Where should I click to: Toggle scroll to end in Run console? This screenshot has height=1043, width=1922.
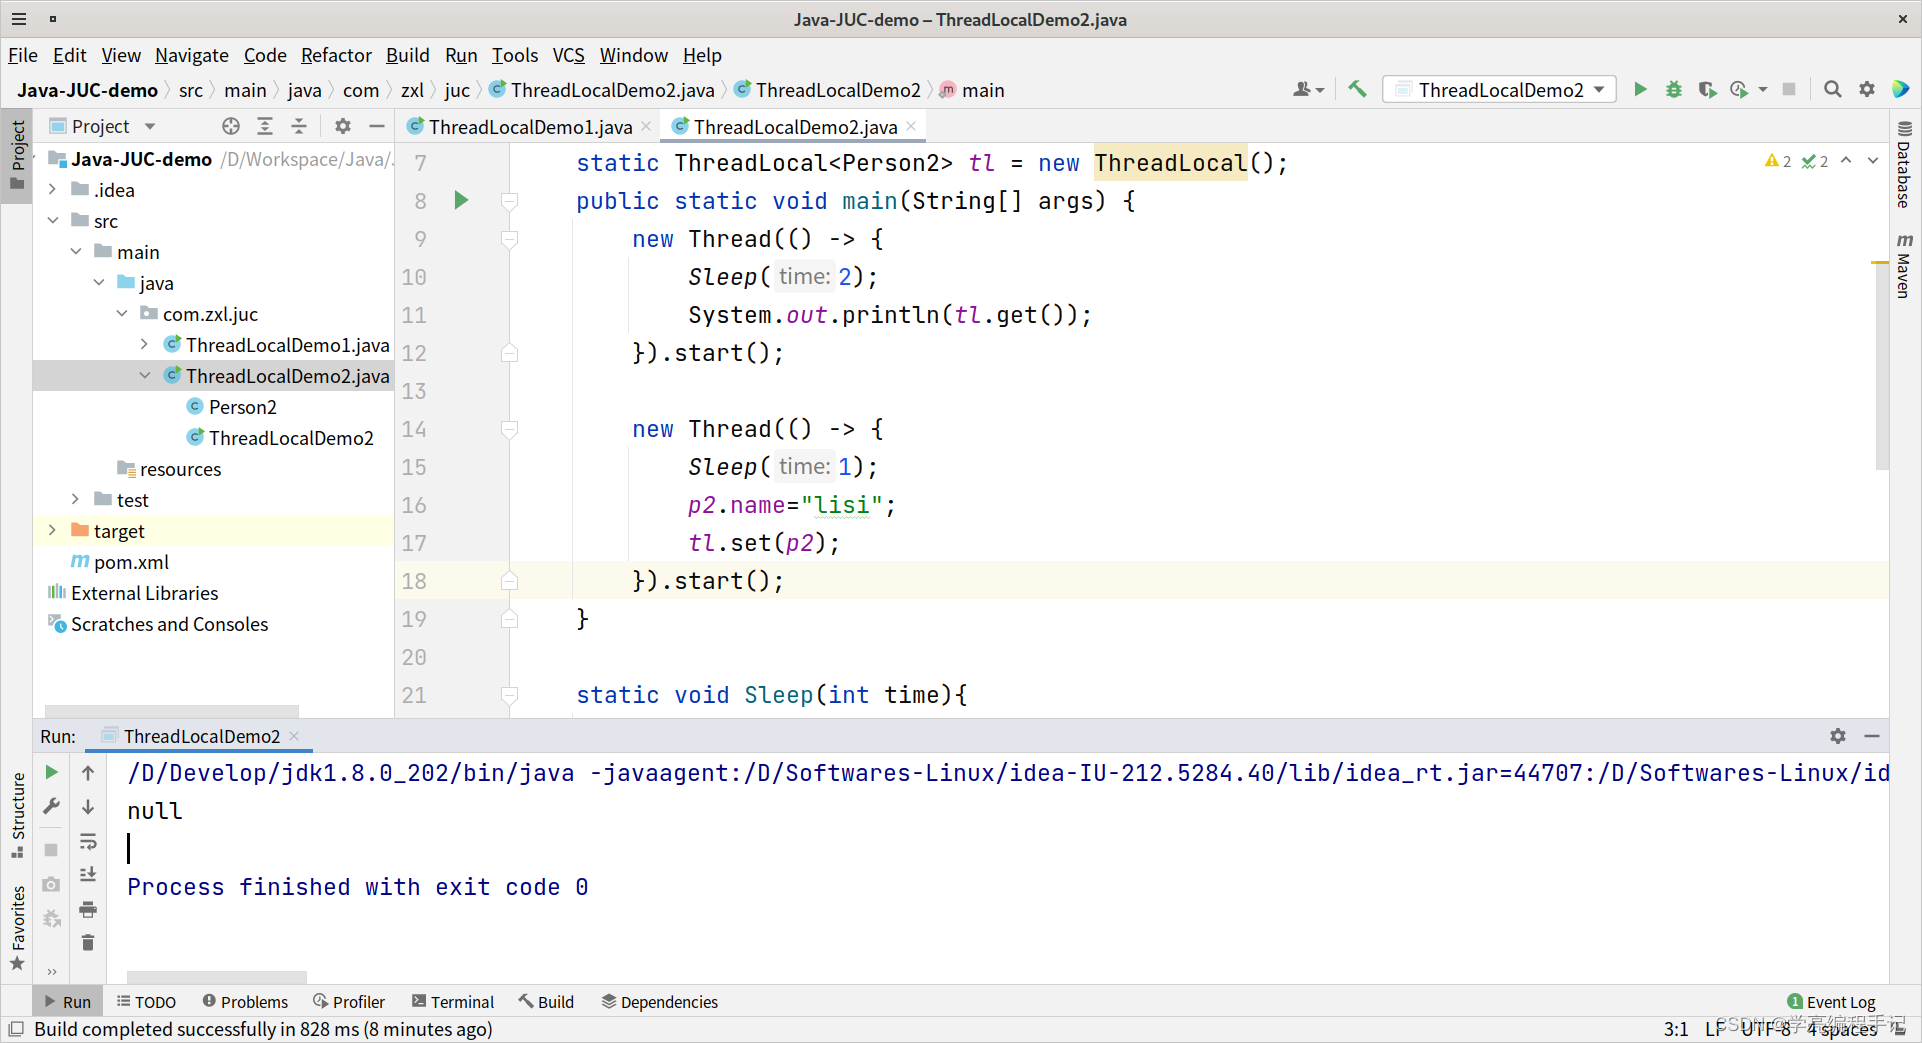pyautogui.click(x=88, y=875)
